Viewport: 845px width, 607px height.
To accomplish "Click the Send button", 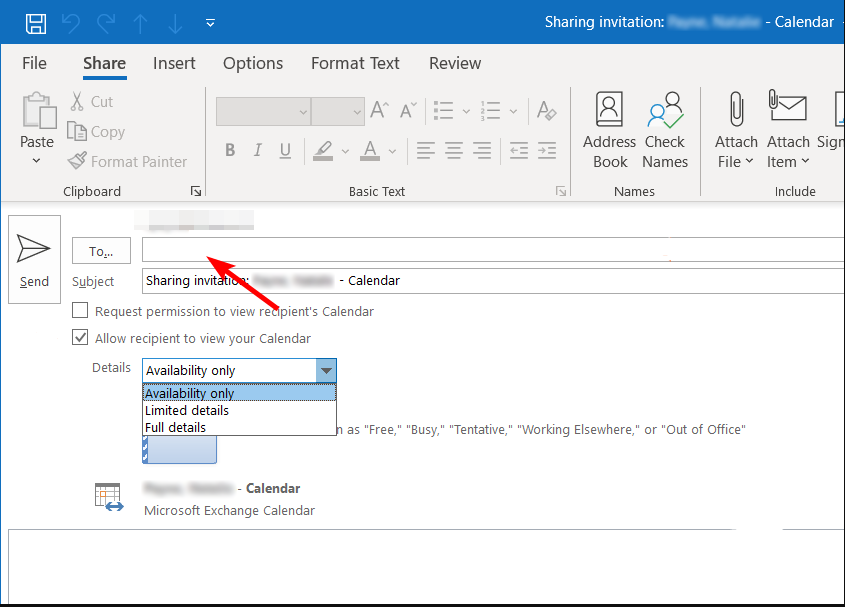I will (34, 259).
